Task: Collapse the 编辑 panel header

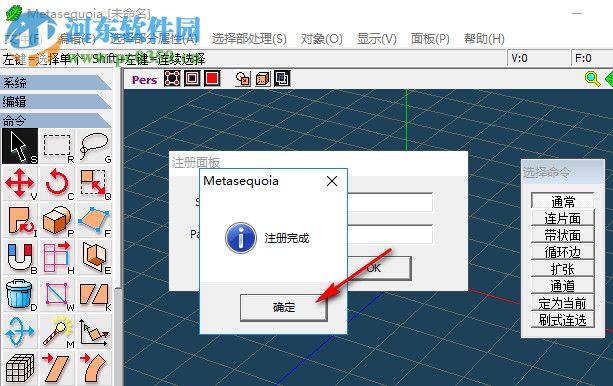Action: (x=56, y=101)
